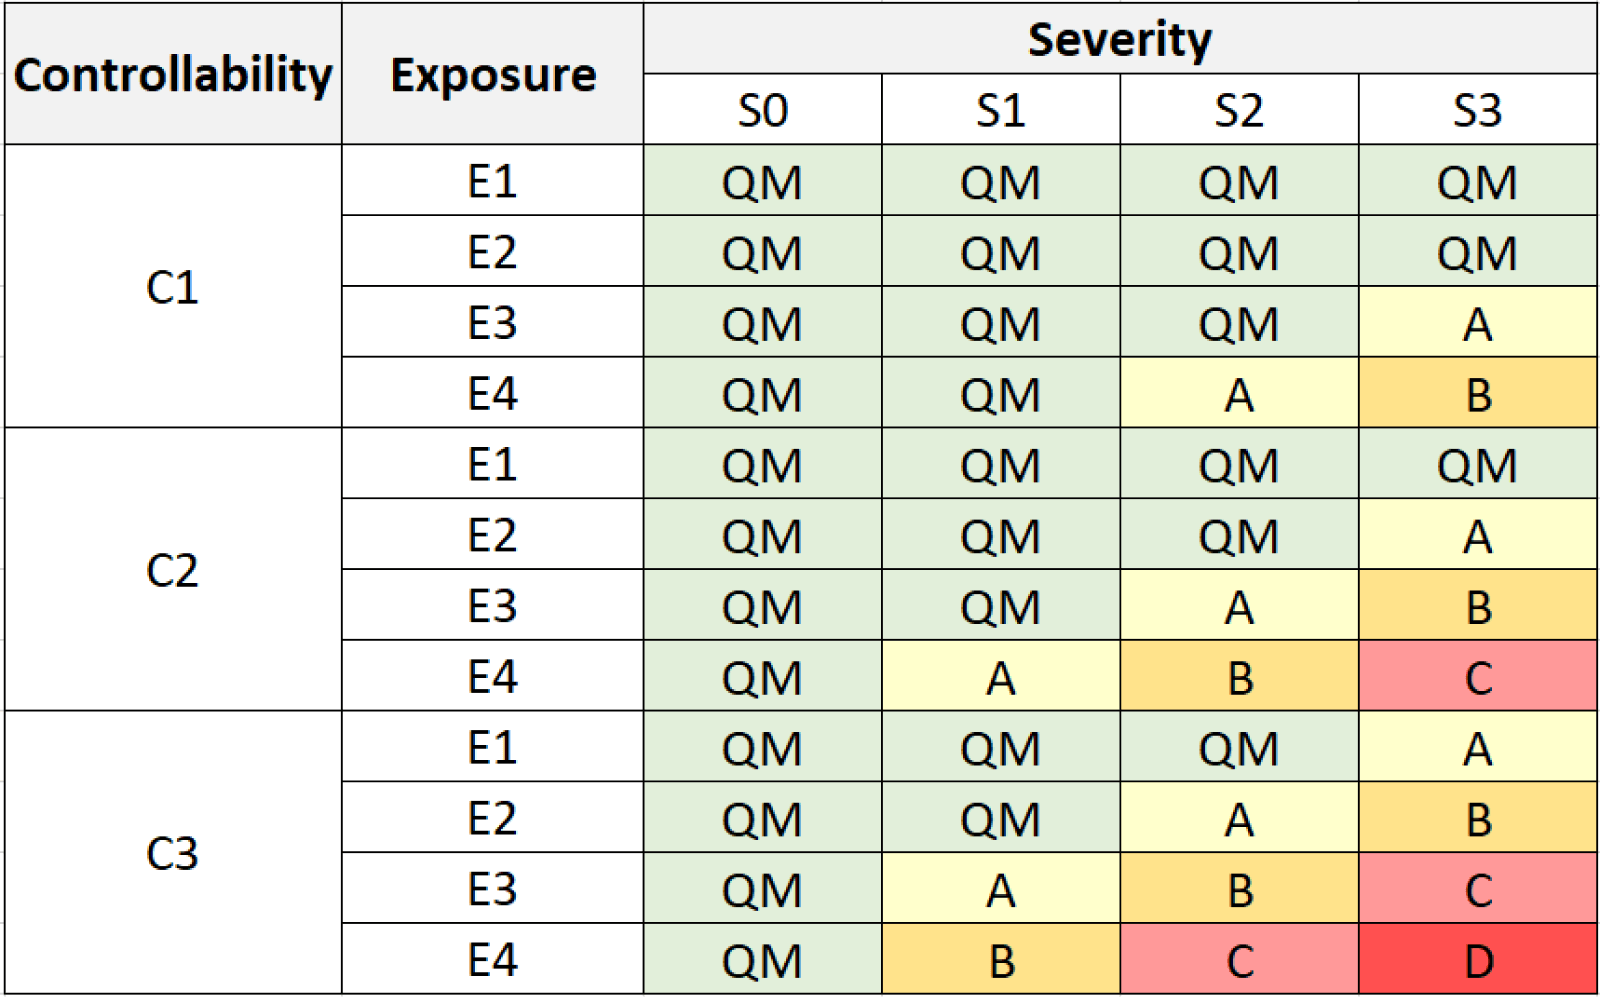Select the E4 exposure cell under C1
The height and width of the screenshot is (997, 1600).
tap(492, 394)
